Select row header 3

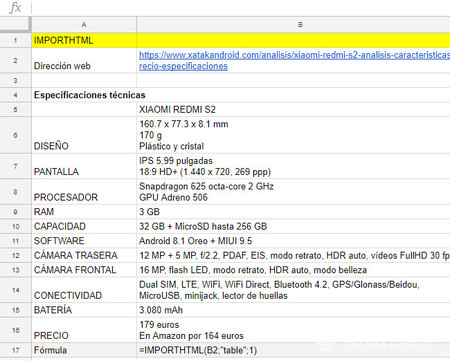[x=15, y=80]
